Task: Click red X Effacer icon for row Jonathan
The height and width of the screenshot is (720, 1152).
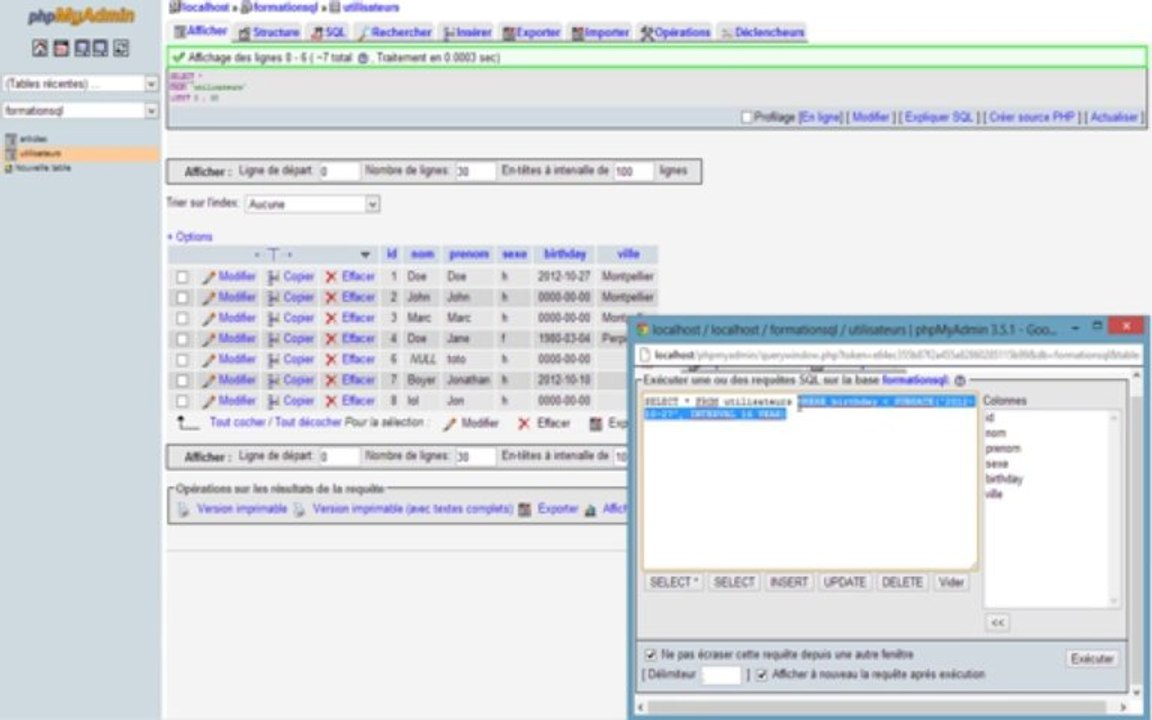Action: tap(331, 380)
